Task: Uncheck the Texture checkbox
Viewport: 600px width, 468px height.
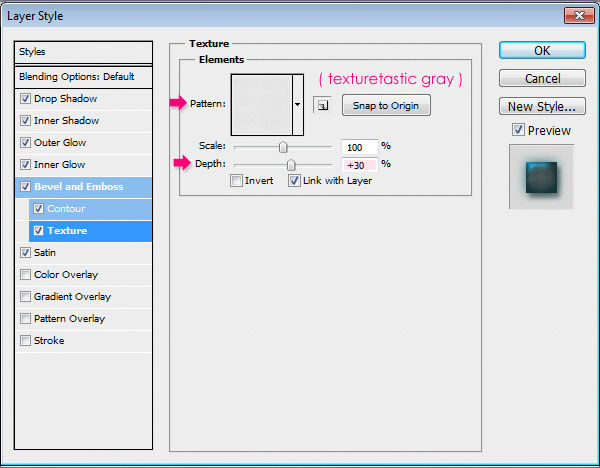Action: click(38, 230)
